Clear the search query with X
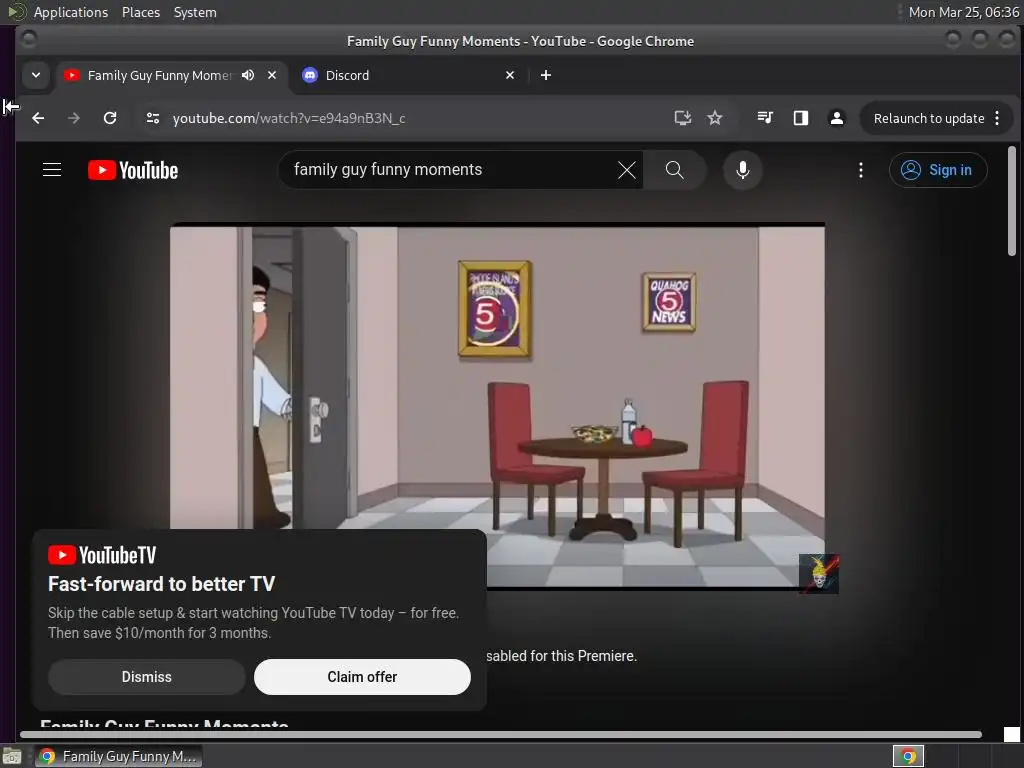This screenshot has height=768, width=1024. [626, 170]
